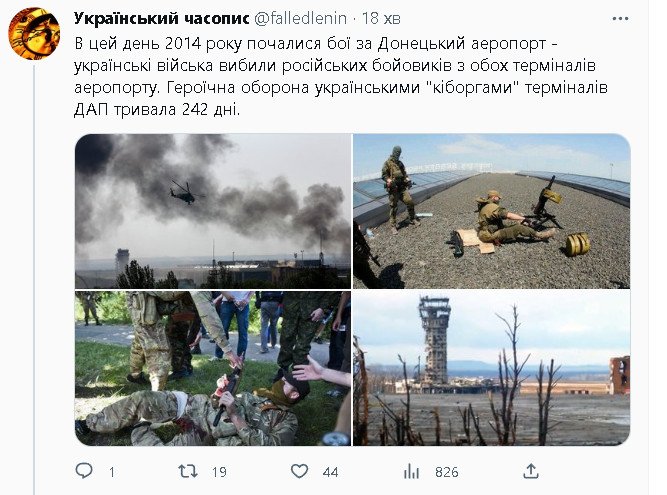Click the view count showing 826
The height and width of the screenshot is (495, 667).
[x=447, y=472]
